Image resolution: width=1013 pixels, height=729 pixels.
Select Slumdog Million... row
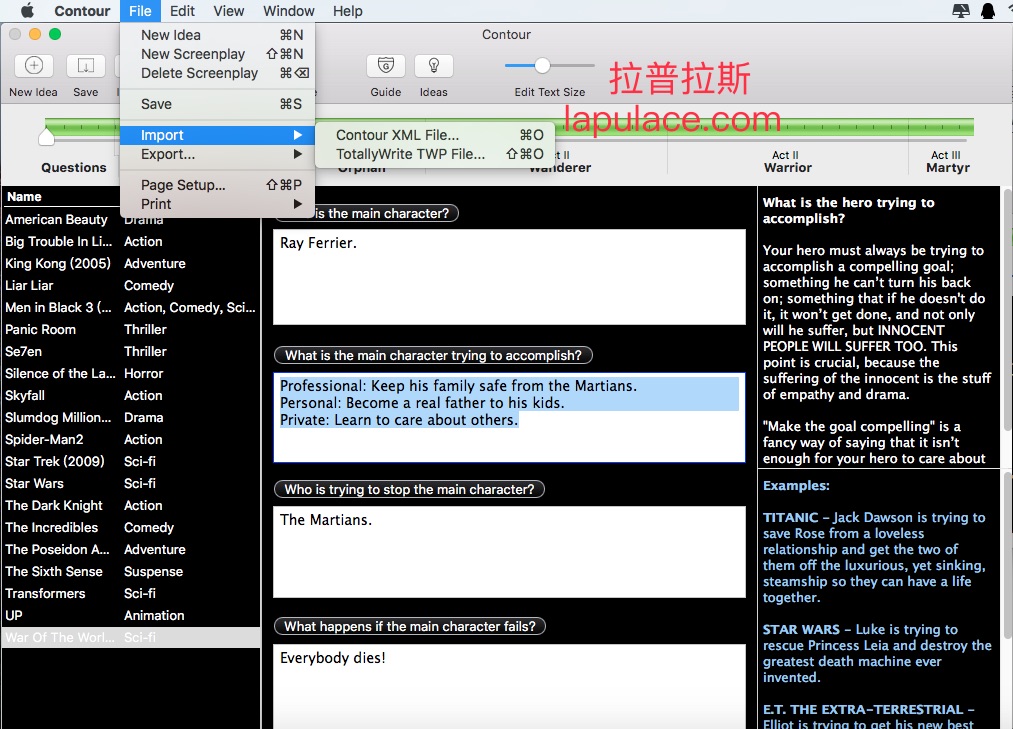pos(131,417)
